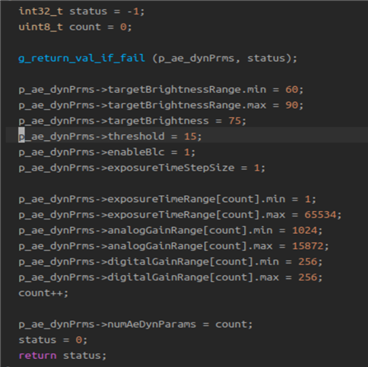
Task: Place cursor on int32_t status line
Action: pyautogui.click(x=82, y=11)
